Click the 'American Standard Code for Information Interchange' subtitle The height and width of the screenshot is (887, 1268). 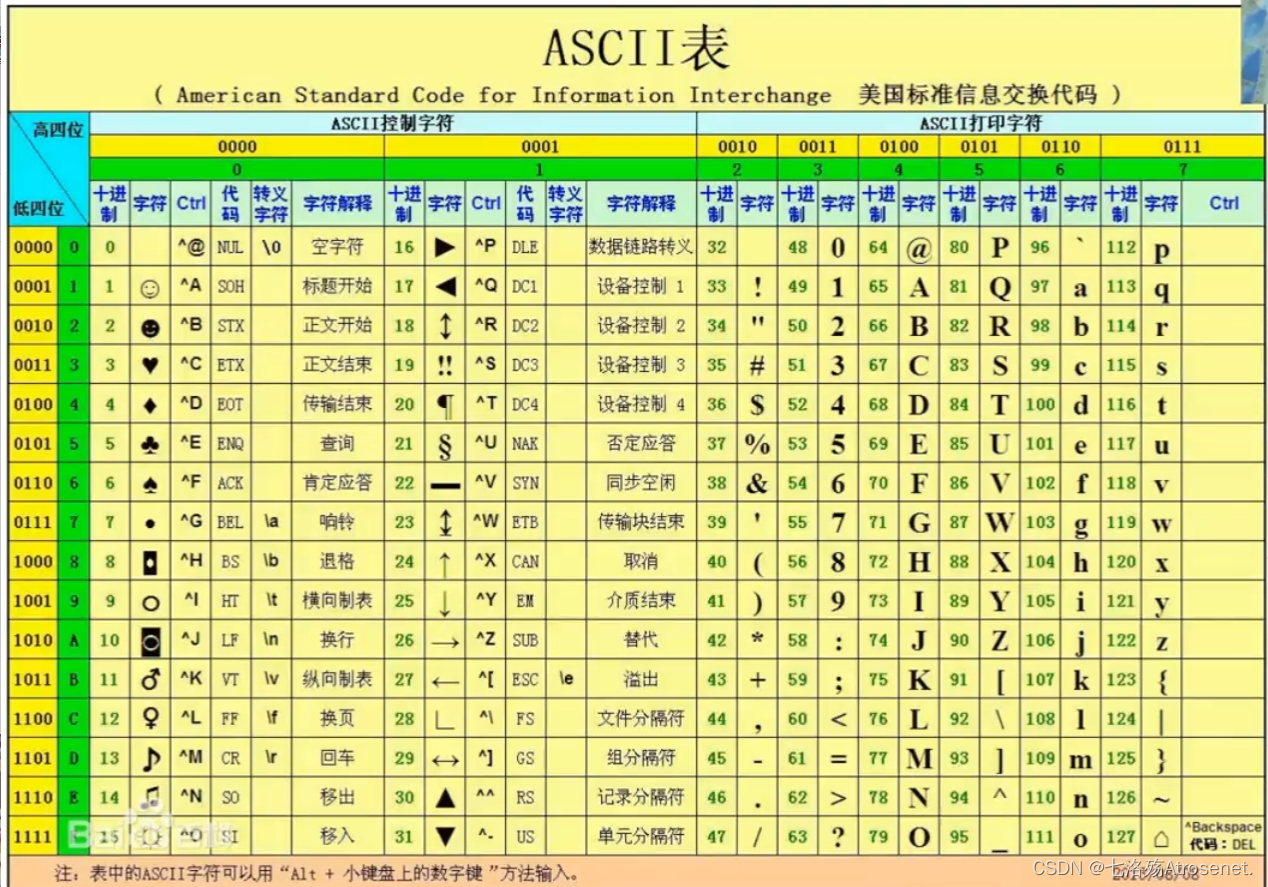coord(504,96)
